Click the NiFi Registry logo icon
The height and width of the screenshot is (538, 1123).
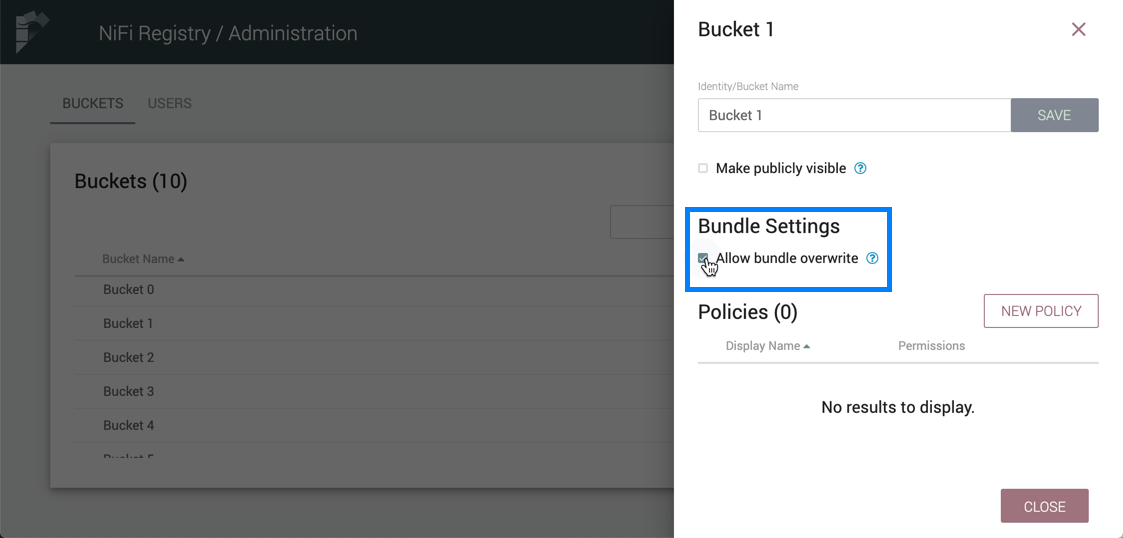click(32, 32)
